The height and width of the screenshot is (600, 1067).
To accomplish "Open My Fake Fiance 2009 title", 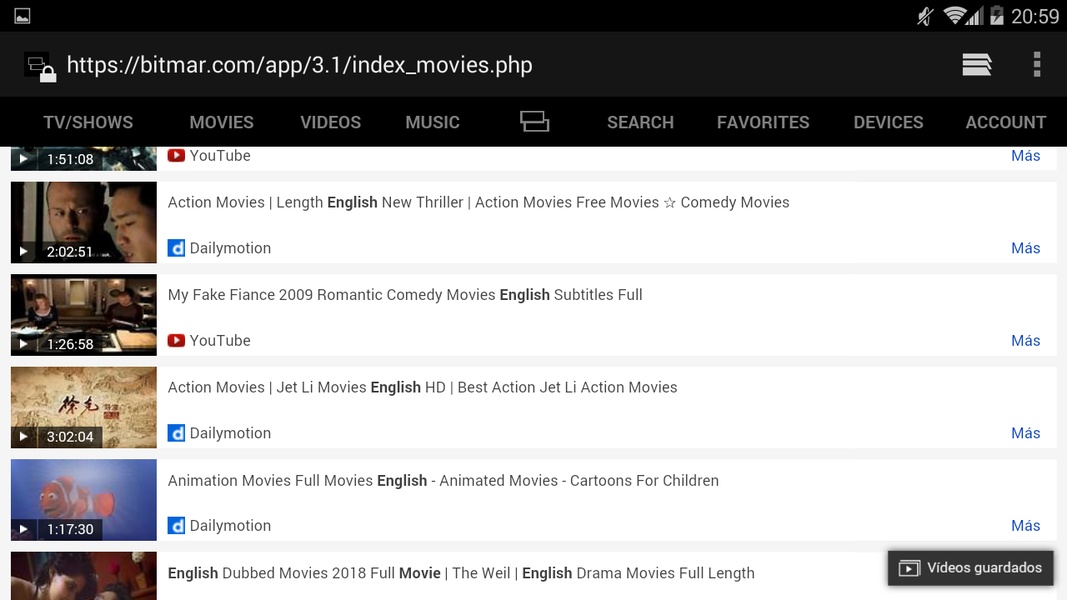I will [405, 295].
